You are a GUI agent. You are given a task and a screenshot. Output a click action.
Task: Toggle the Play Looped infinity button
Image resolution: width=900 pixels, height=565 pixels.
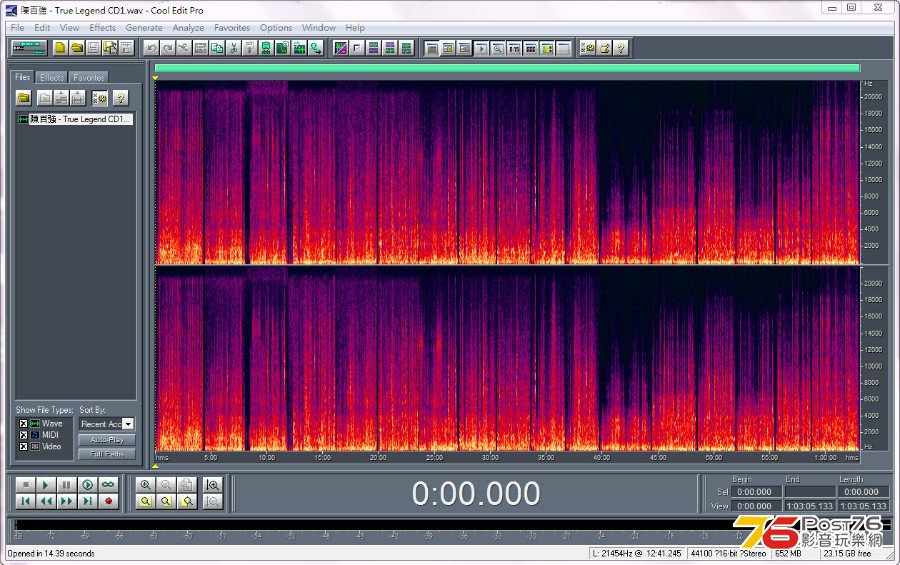(108, 485)
